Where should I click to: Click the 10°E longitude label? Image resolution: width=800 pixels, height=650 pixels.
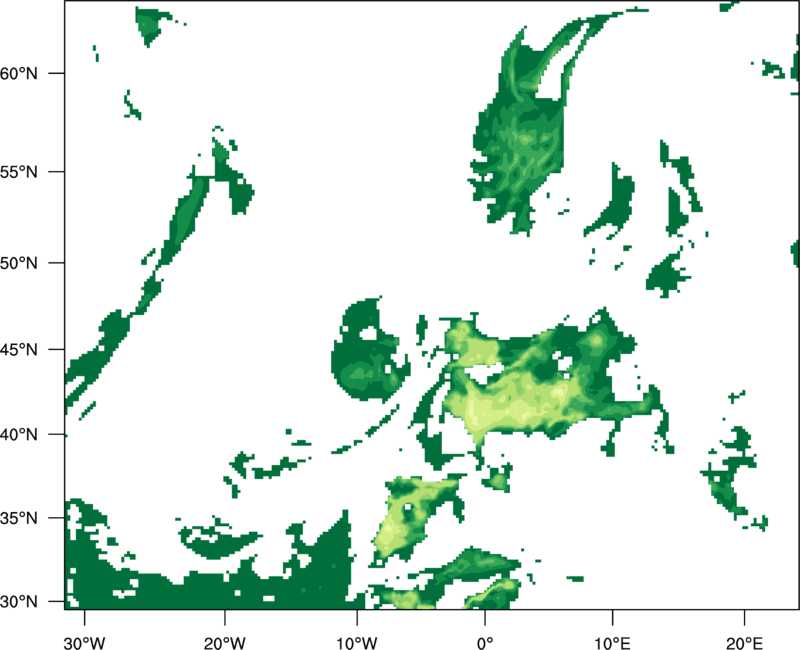coord(612,643)
